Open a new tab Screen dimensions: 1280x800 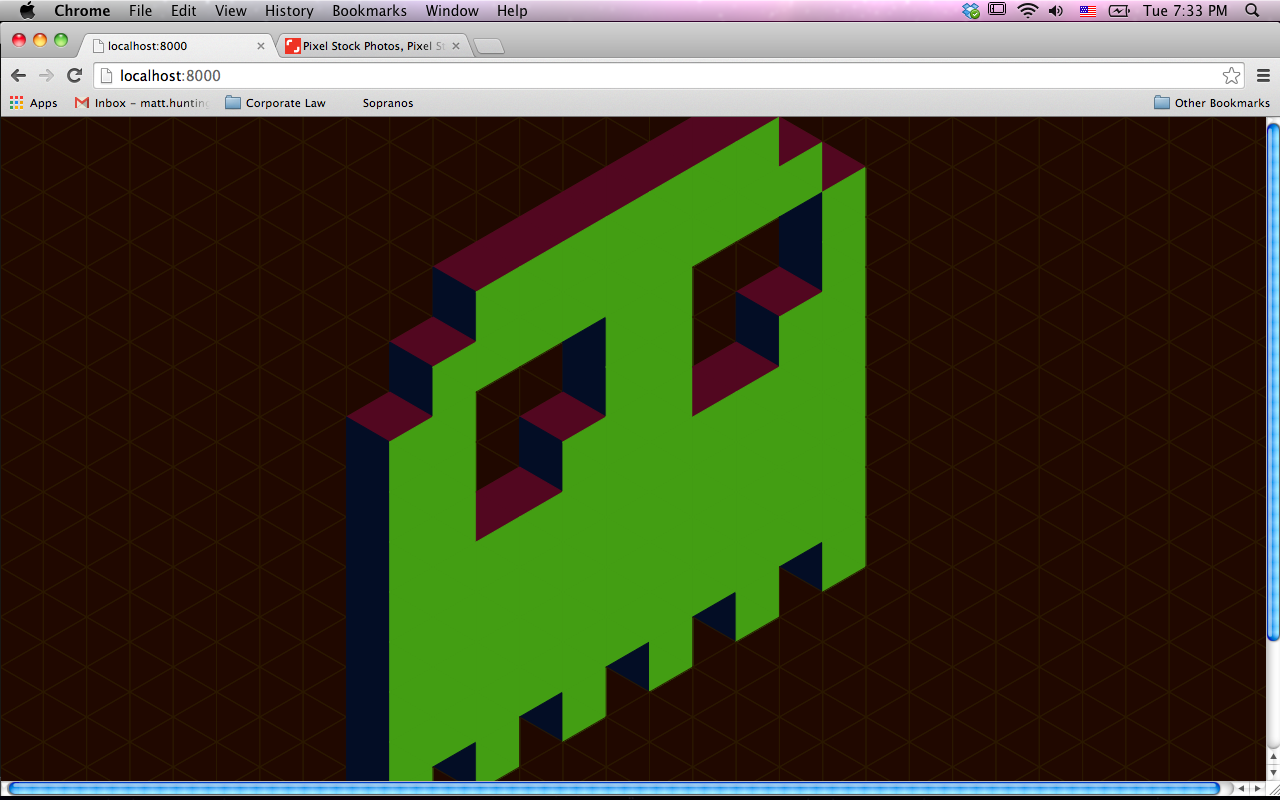pos(488,46)
